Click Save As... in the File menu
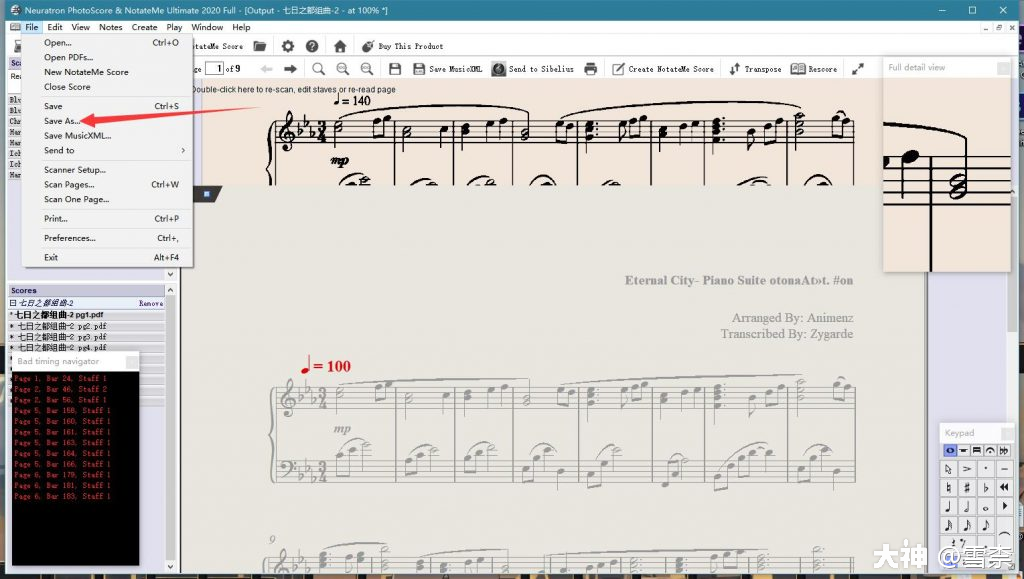The width and height of the screenshot is (1024, 579). (62, 121)
